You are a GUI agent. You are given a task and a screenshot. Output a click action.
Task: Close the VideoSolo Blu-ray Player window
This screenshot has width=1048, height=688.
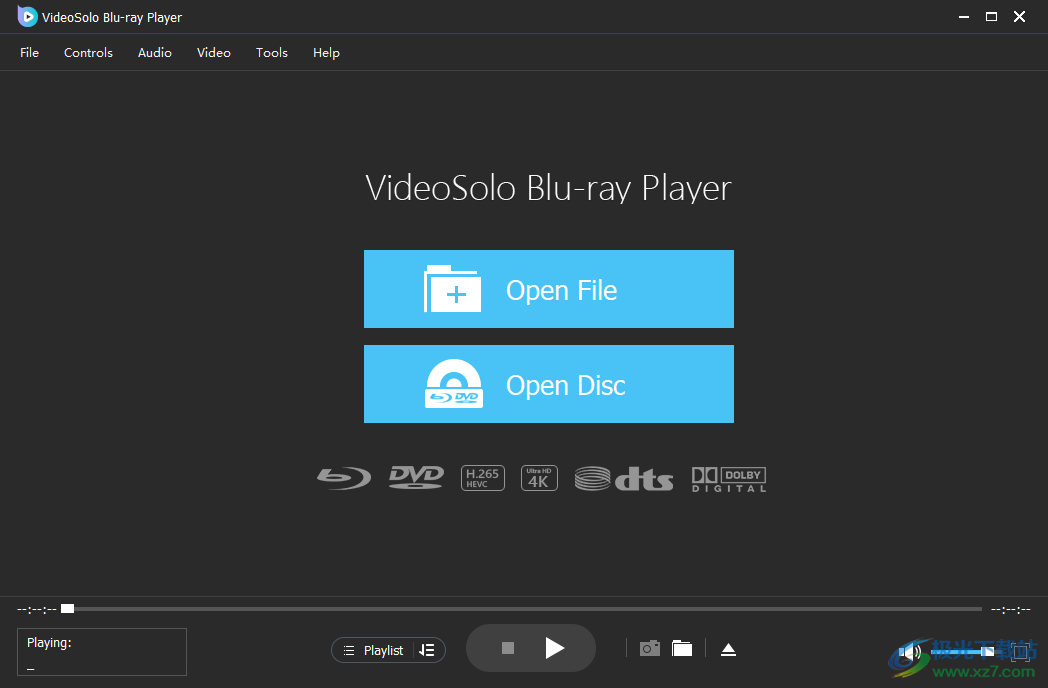(x=1019, y=17)
